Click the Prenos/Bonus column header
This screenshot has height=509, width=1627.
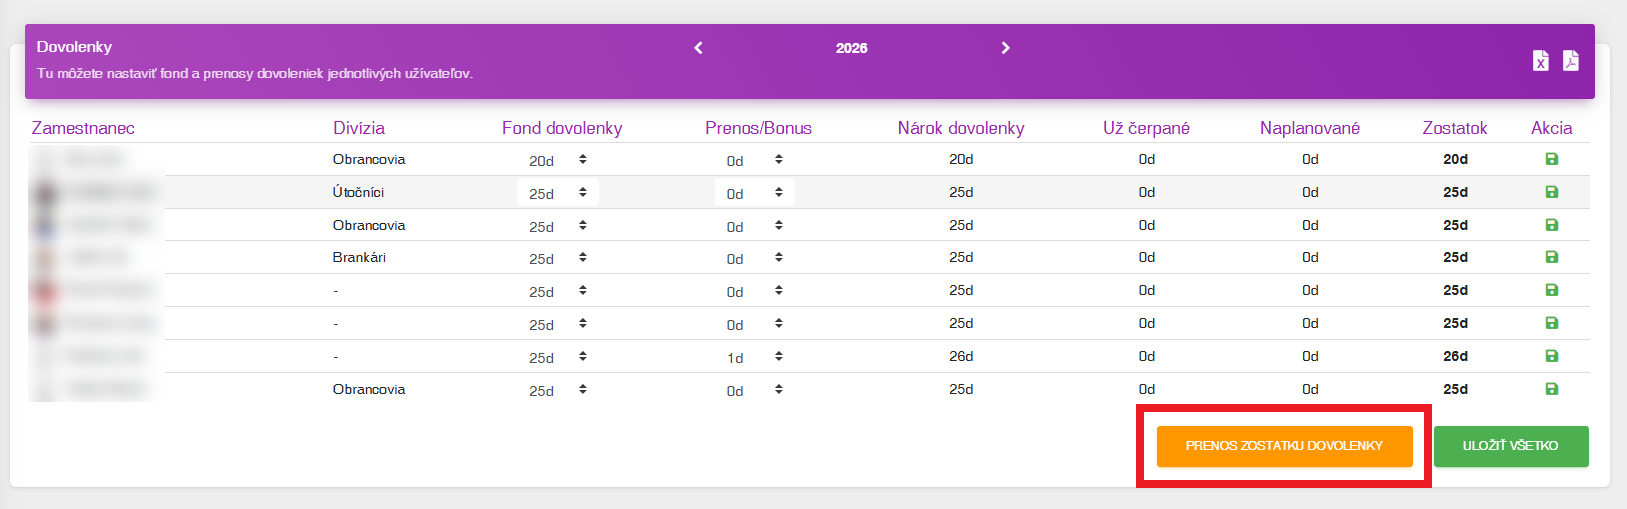point(758,128)
